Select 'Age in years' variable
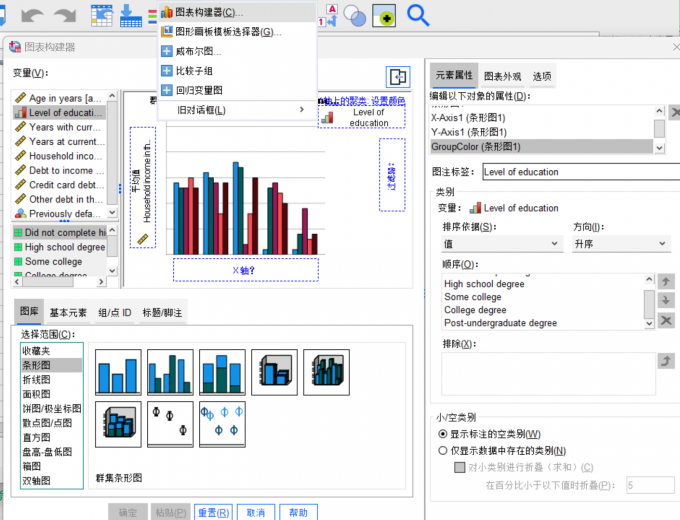 tap(59, 98)
